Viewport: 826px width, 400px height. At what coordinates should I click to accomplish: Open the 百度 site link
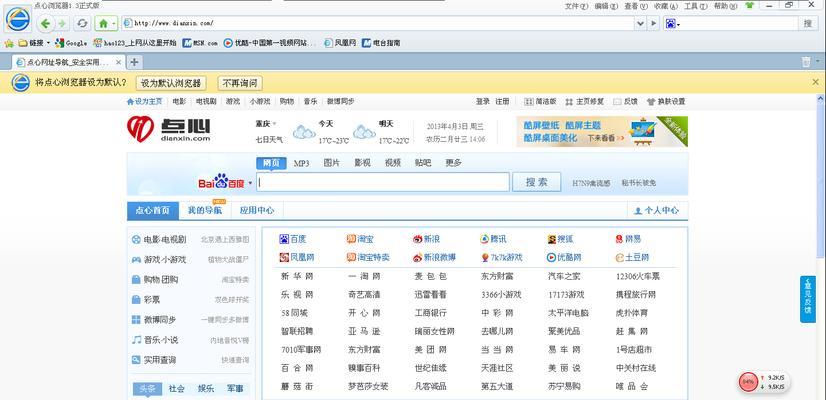coord(293,239)
